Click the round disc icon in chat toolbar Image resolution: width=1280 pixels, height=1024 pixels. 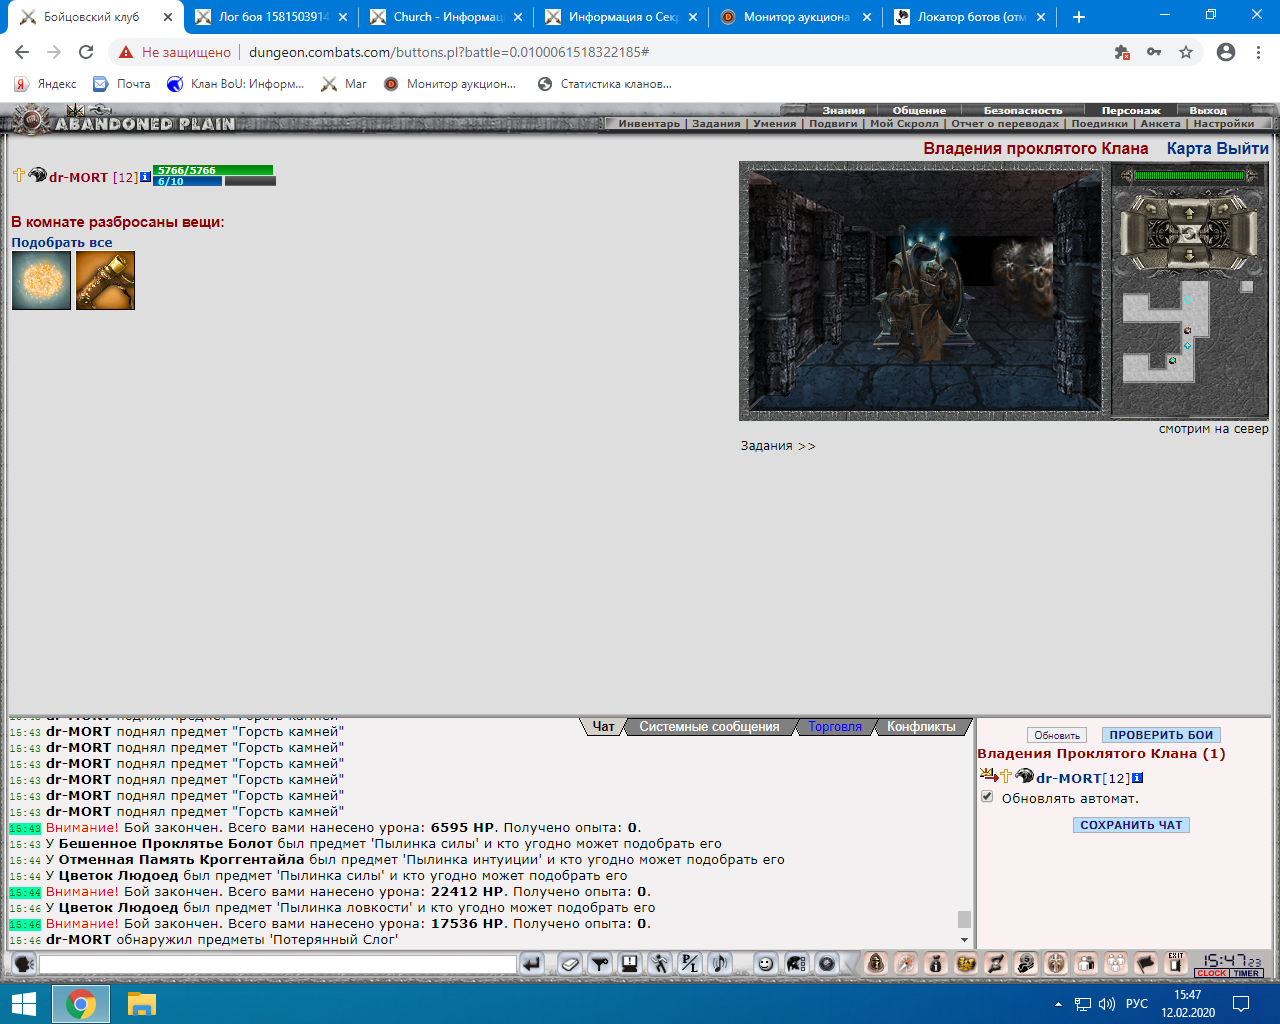[826, 963]
